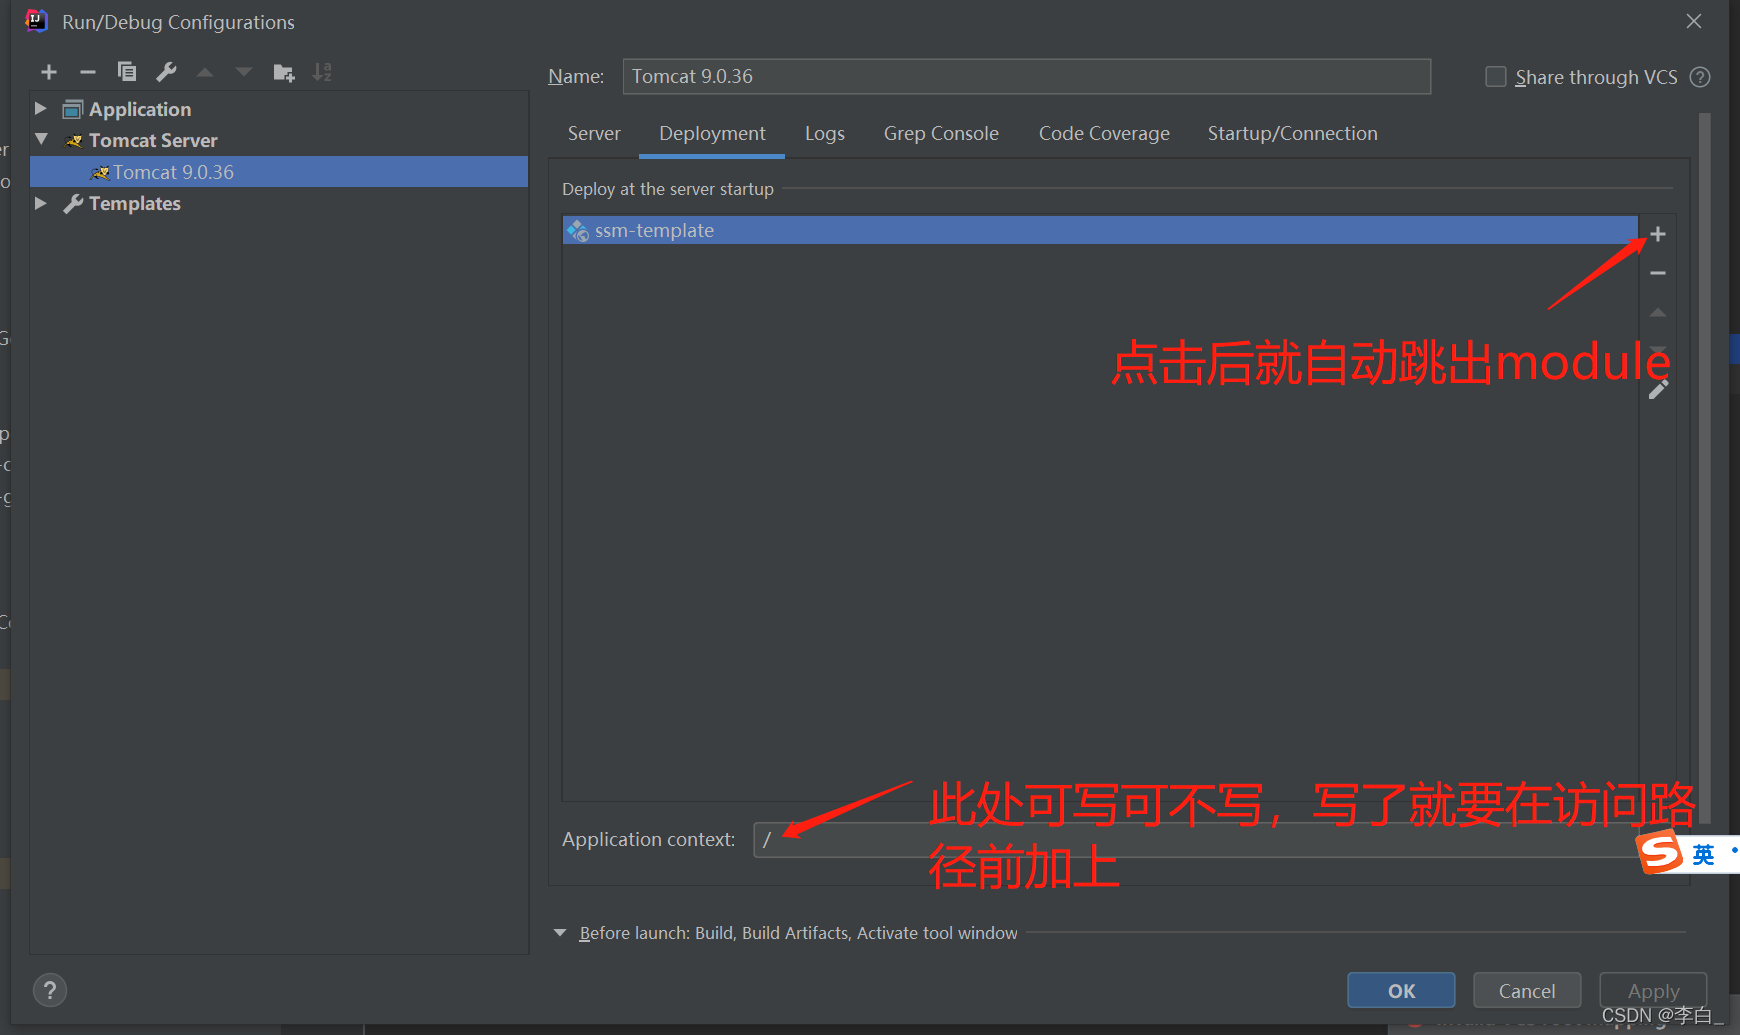Screen dimensions: 1740x1035
Task: Expand the Application tree node
Action: pyautogui.click(x=41, y=108)
